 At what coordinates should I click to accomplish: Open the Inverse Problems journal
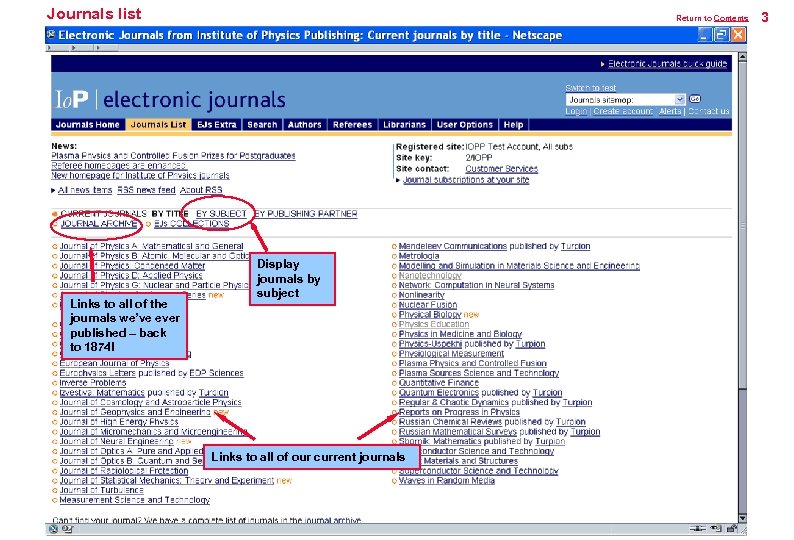[x=93, y=383]
